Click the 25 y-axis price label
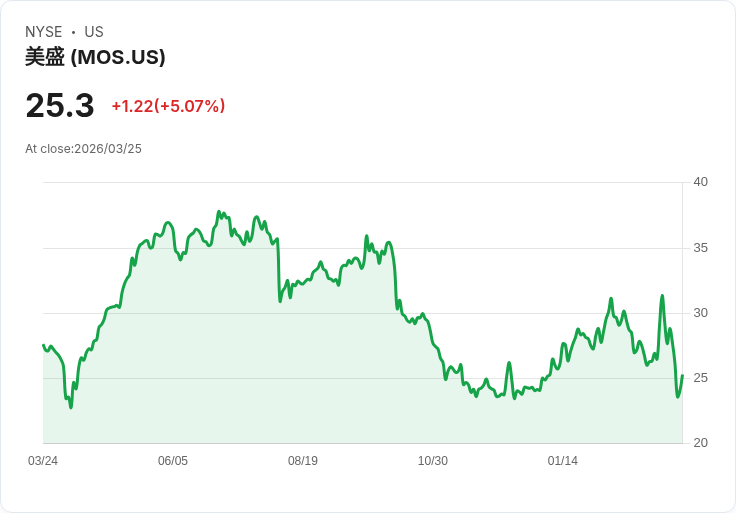 [700, 378]
